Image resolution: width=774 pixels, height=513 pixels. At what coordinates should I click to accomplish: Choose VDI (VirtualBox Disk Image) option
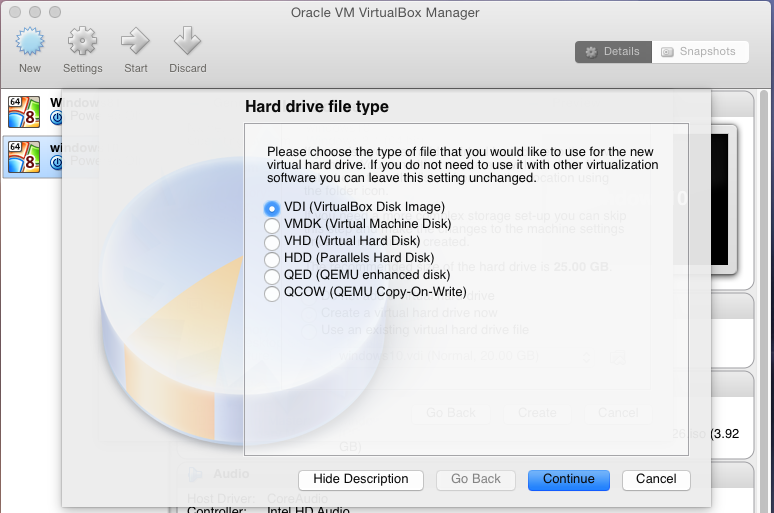point(271,208)
